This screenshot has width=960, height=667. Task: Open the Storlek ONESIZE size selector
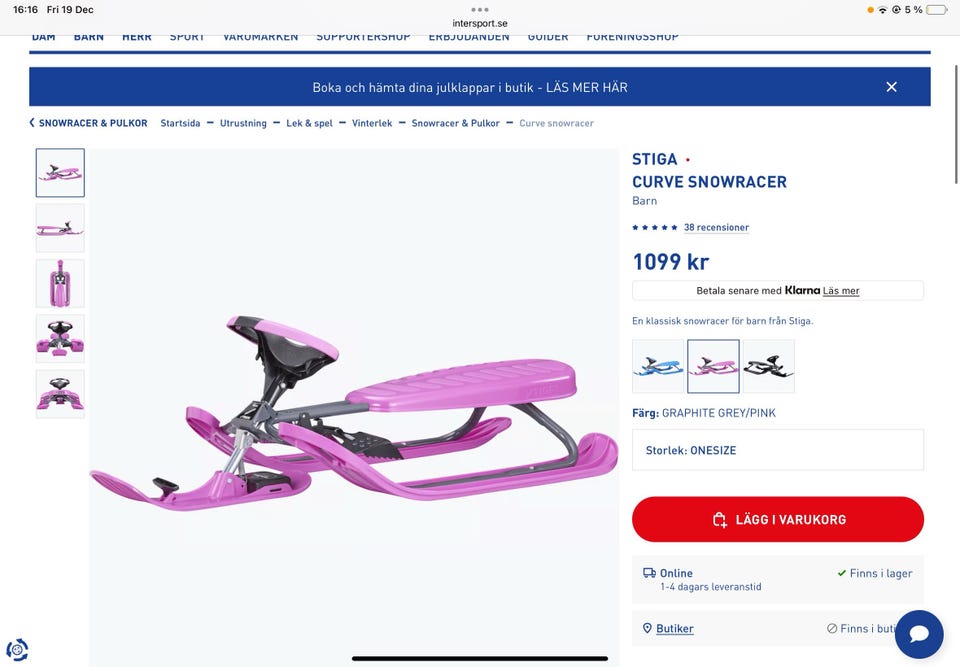[778, 450]
